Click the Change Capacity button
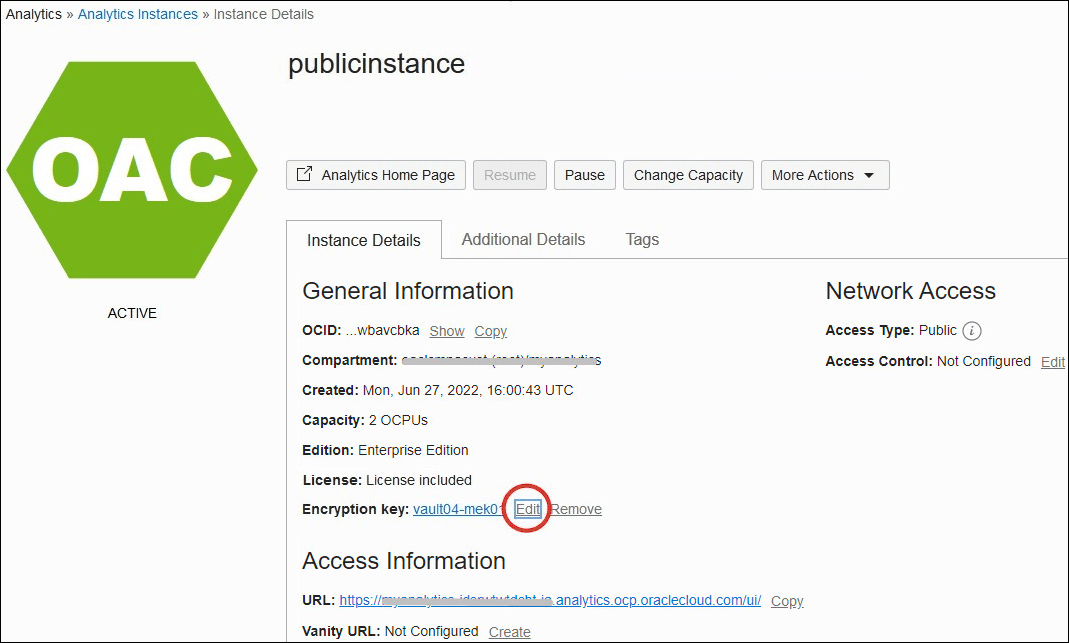 coord(688,174)
